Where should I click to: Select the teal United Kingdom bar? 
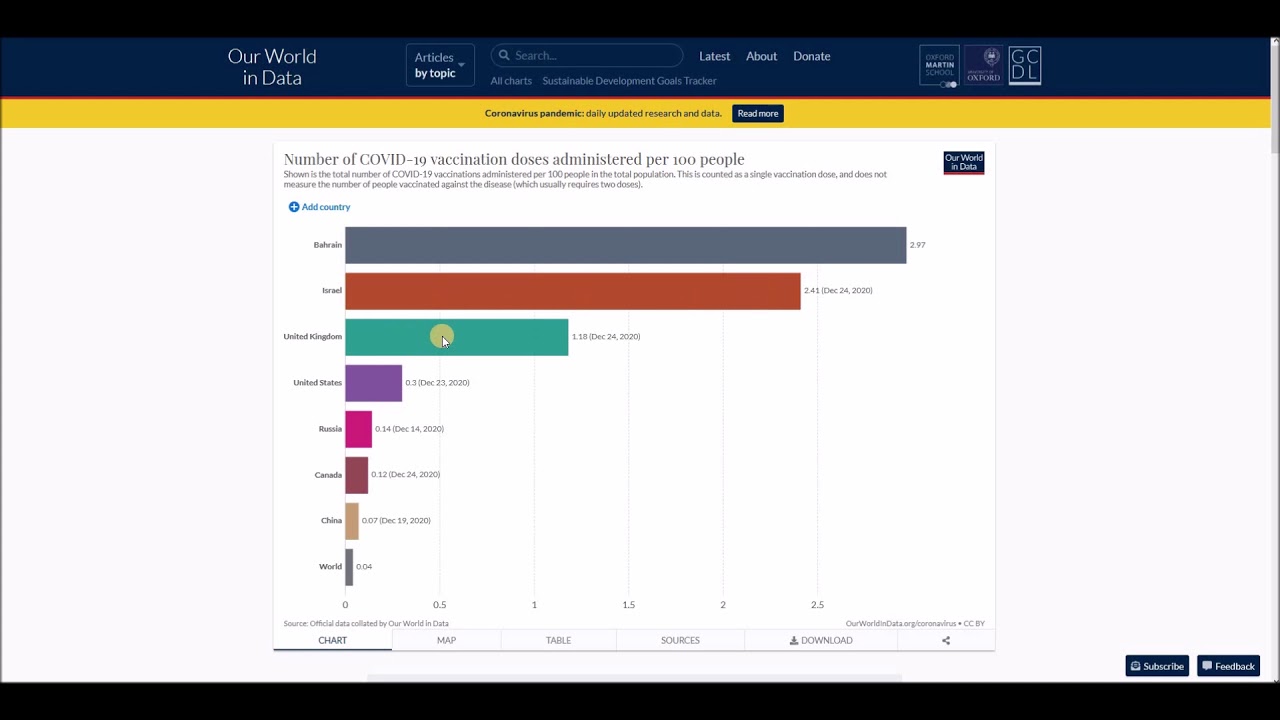500,337
